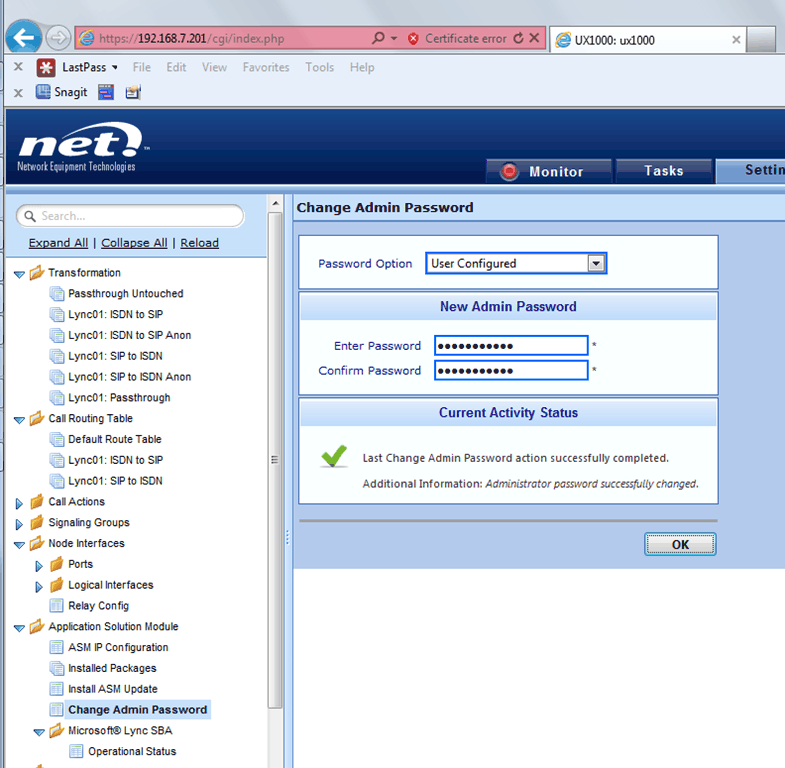Click the Enter Password field

click(x=510, y=346)
